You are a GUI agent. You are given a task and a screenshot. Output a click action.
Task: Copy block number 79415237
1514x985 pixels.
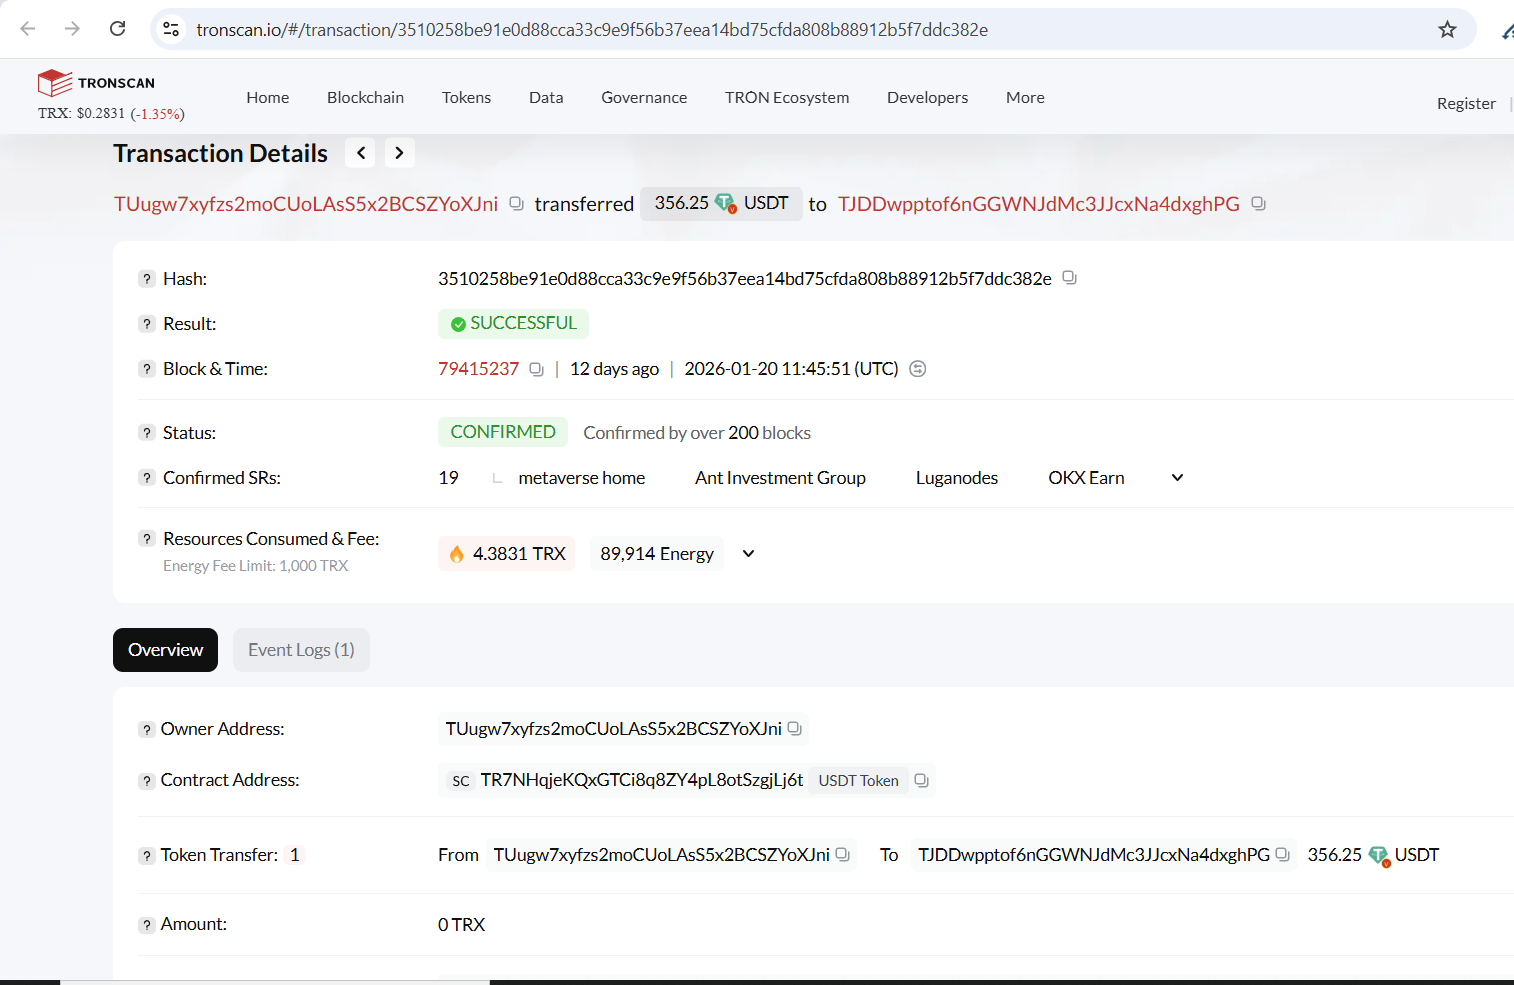[x=536, y=369]
